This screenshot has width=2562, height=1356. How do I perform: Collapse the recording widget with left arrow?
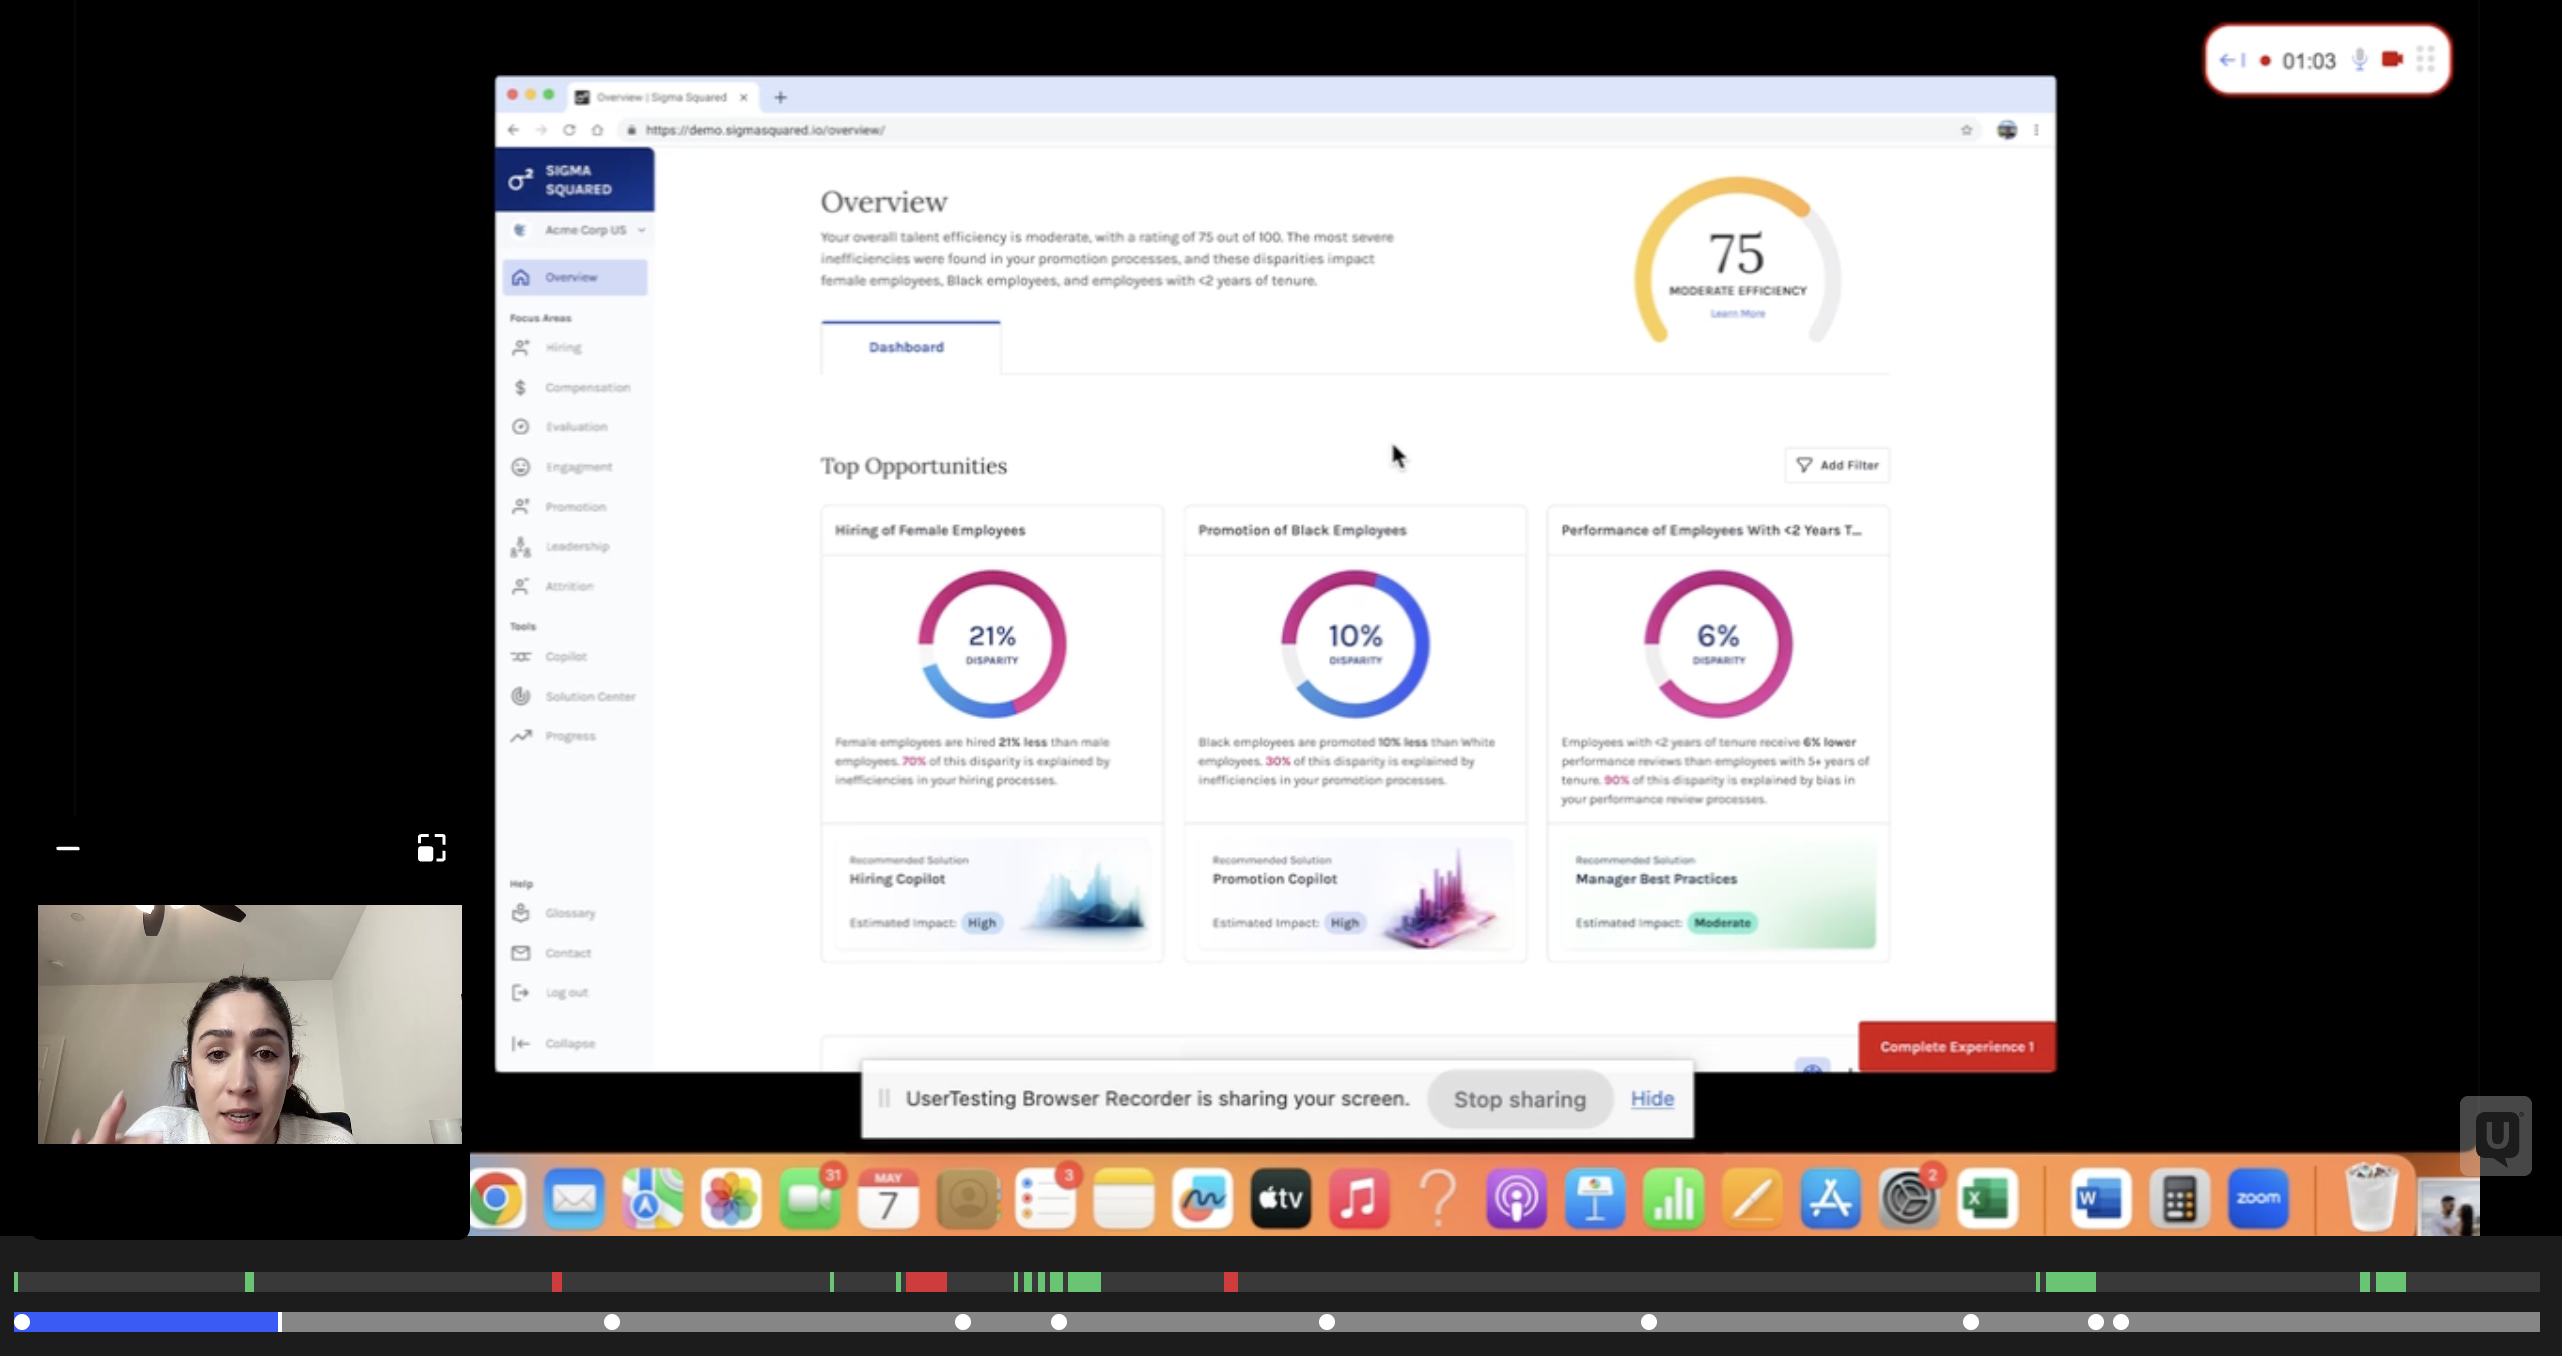point(2232,60)
